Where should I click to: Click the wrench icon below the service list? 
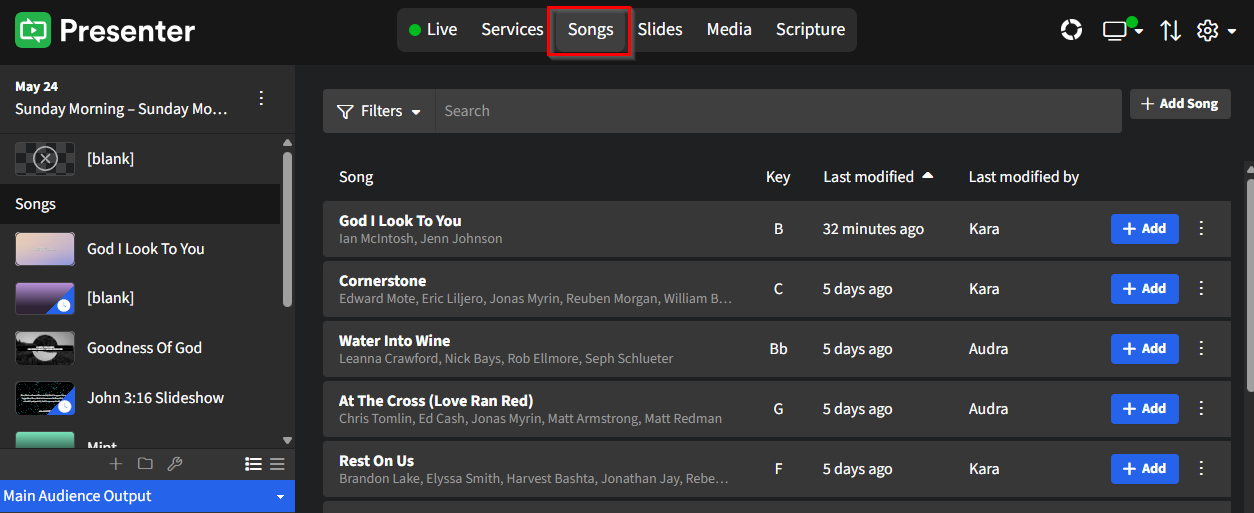pyautogui.click(x=174, y=464)
